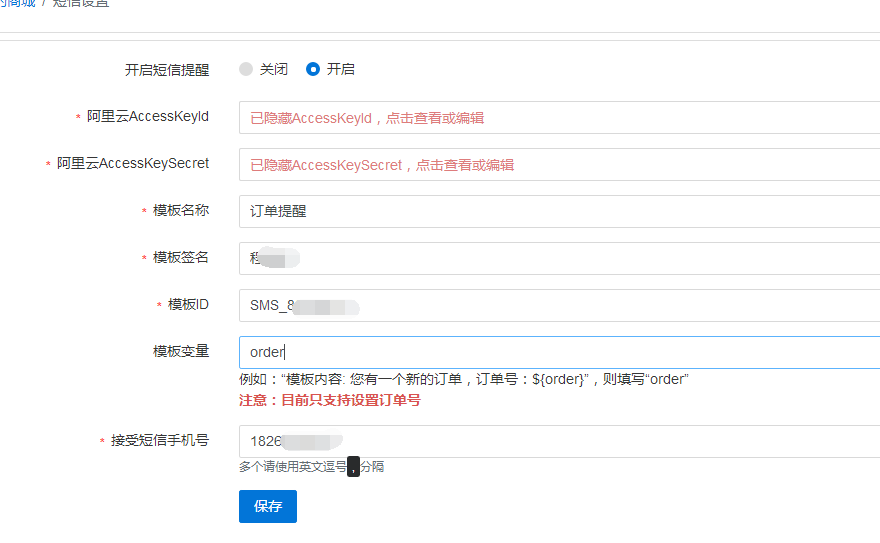The height and width of the screenshot is (543, 880).
Task: Select the 开启 radio button
Action: click(313, 69)
